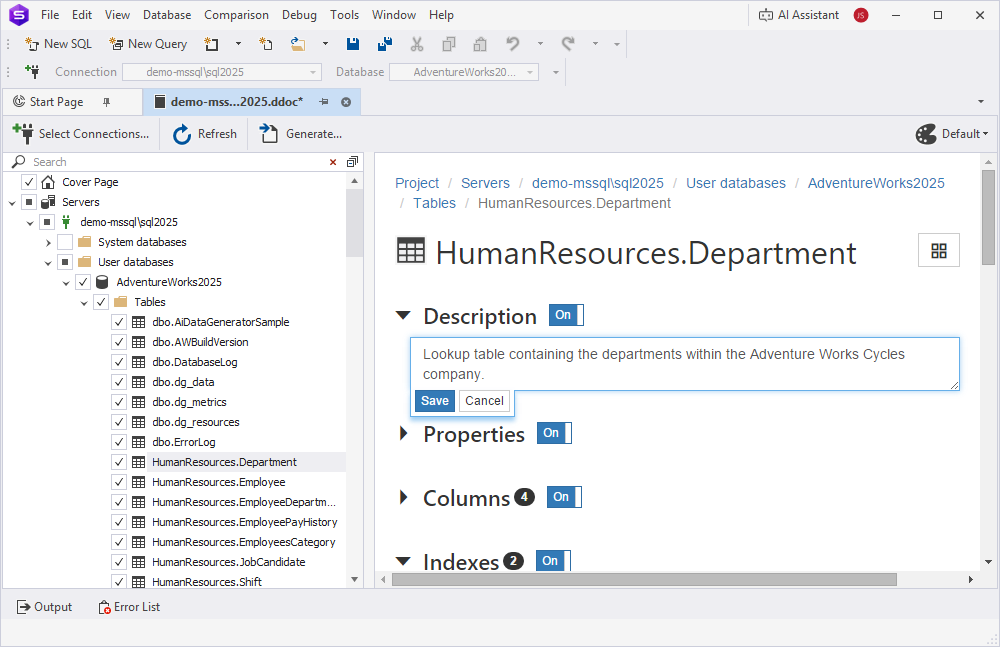Uncheck the dbo.ErrorLog checkbox
This screenshot has height=647, width=1000.
click(119, 442)
